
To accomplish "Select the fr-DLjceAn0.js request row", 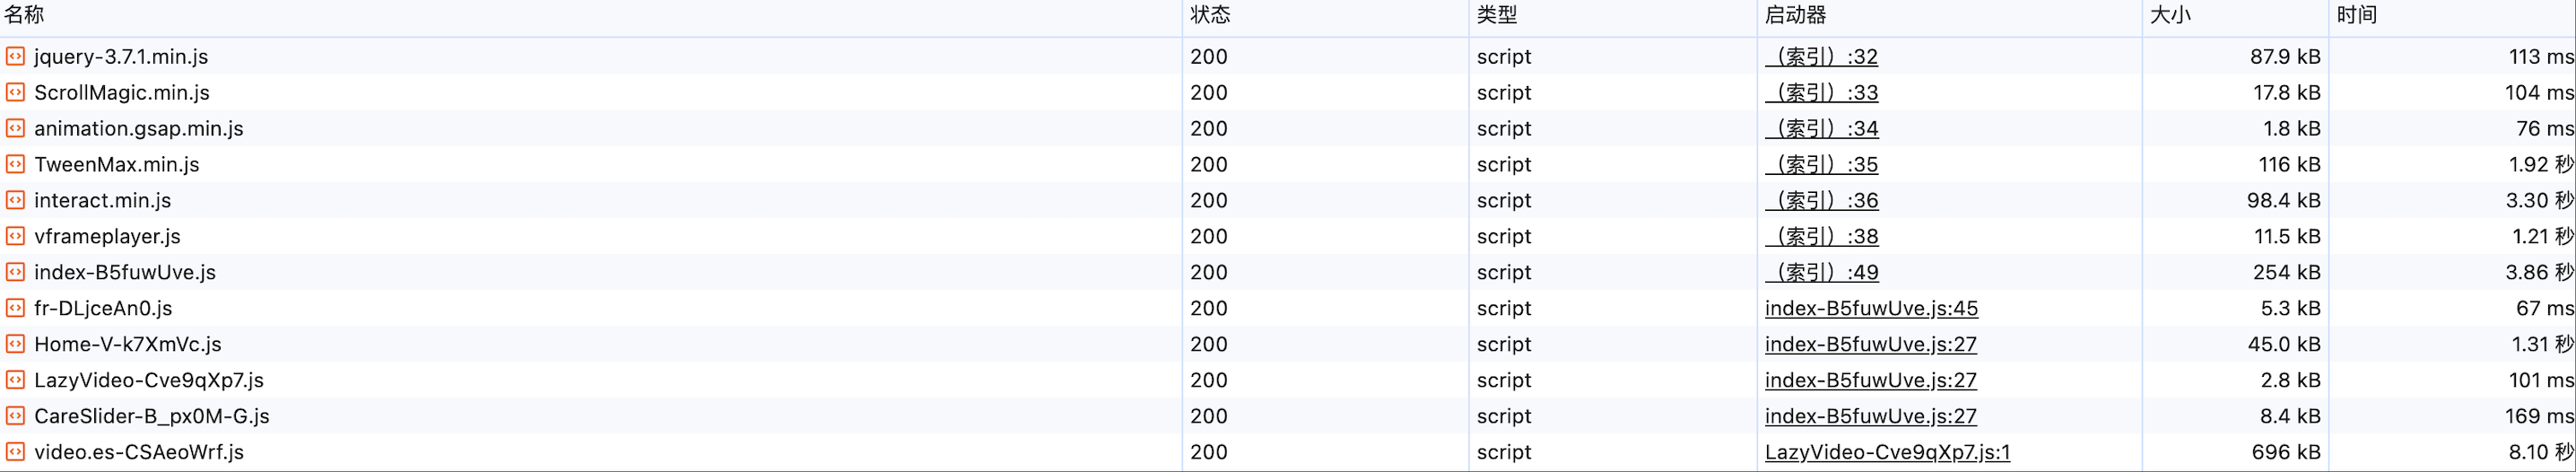I will [x=1288, y=308].
